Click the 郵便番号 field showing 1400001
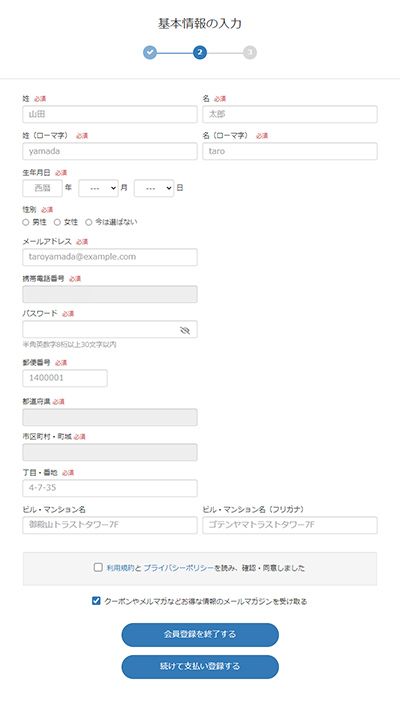The width and height of the screenshot is (400, 716). pyautogui.click(x=65, y=378)
